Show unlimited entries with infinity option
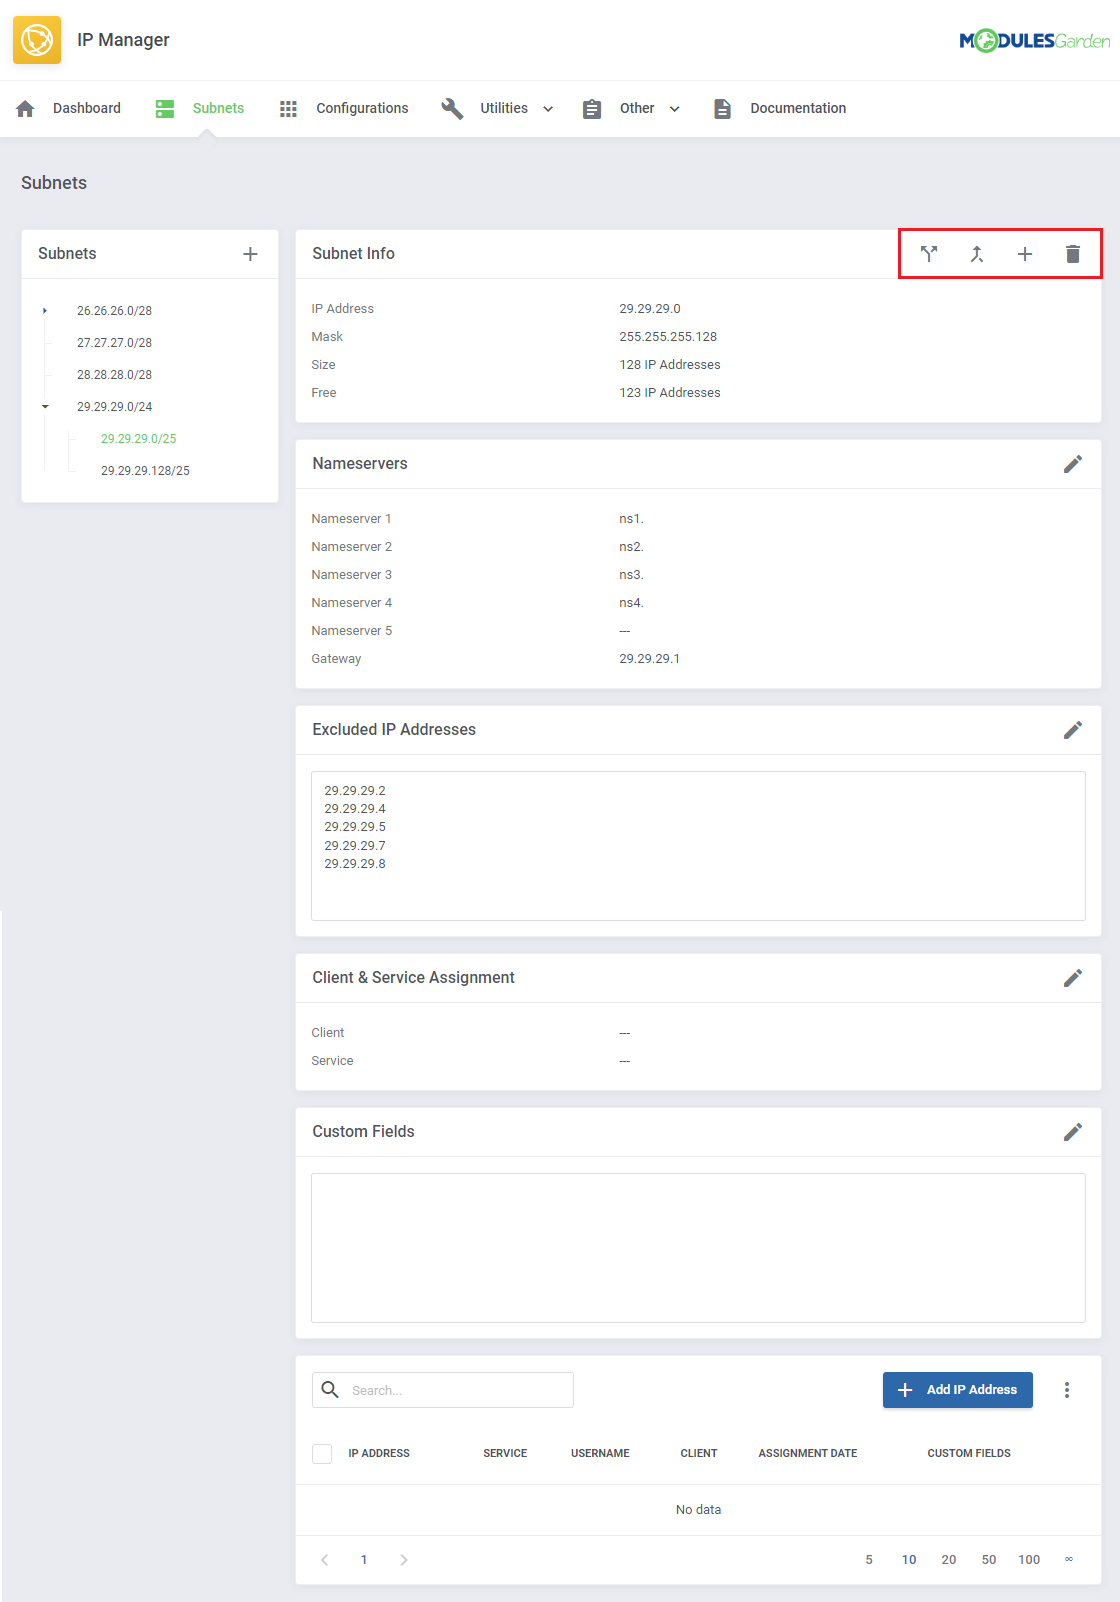Image resolution: width=1120 pixels, height=1602 pixels. (x=1069, y=1559)
